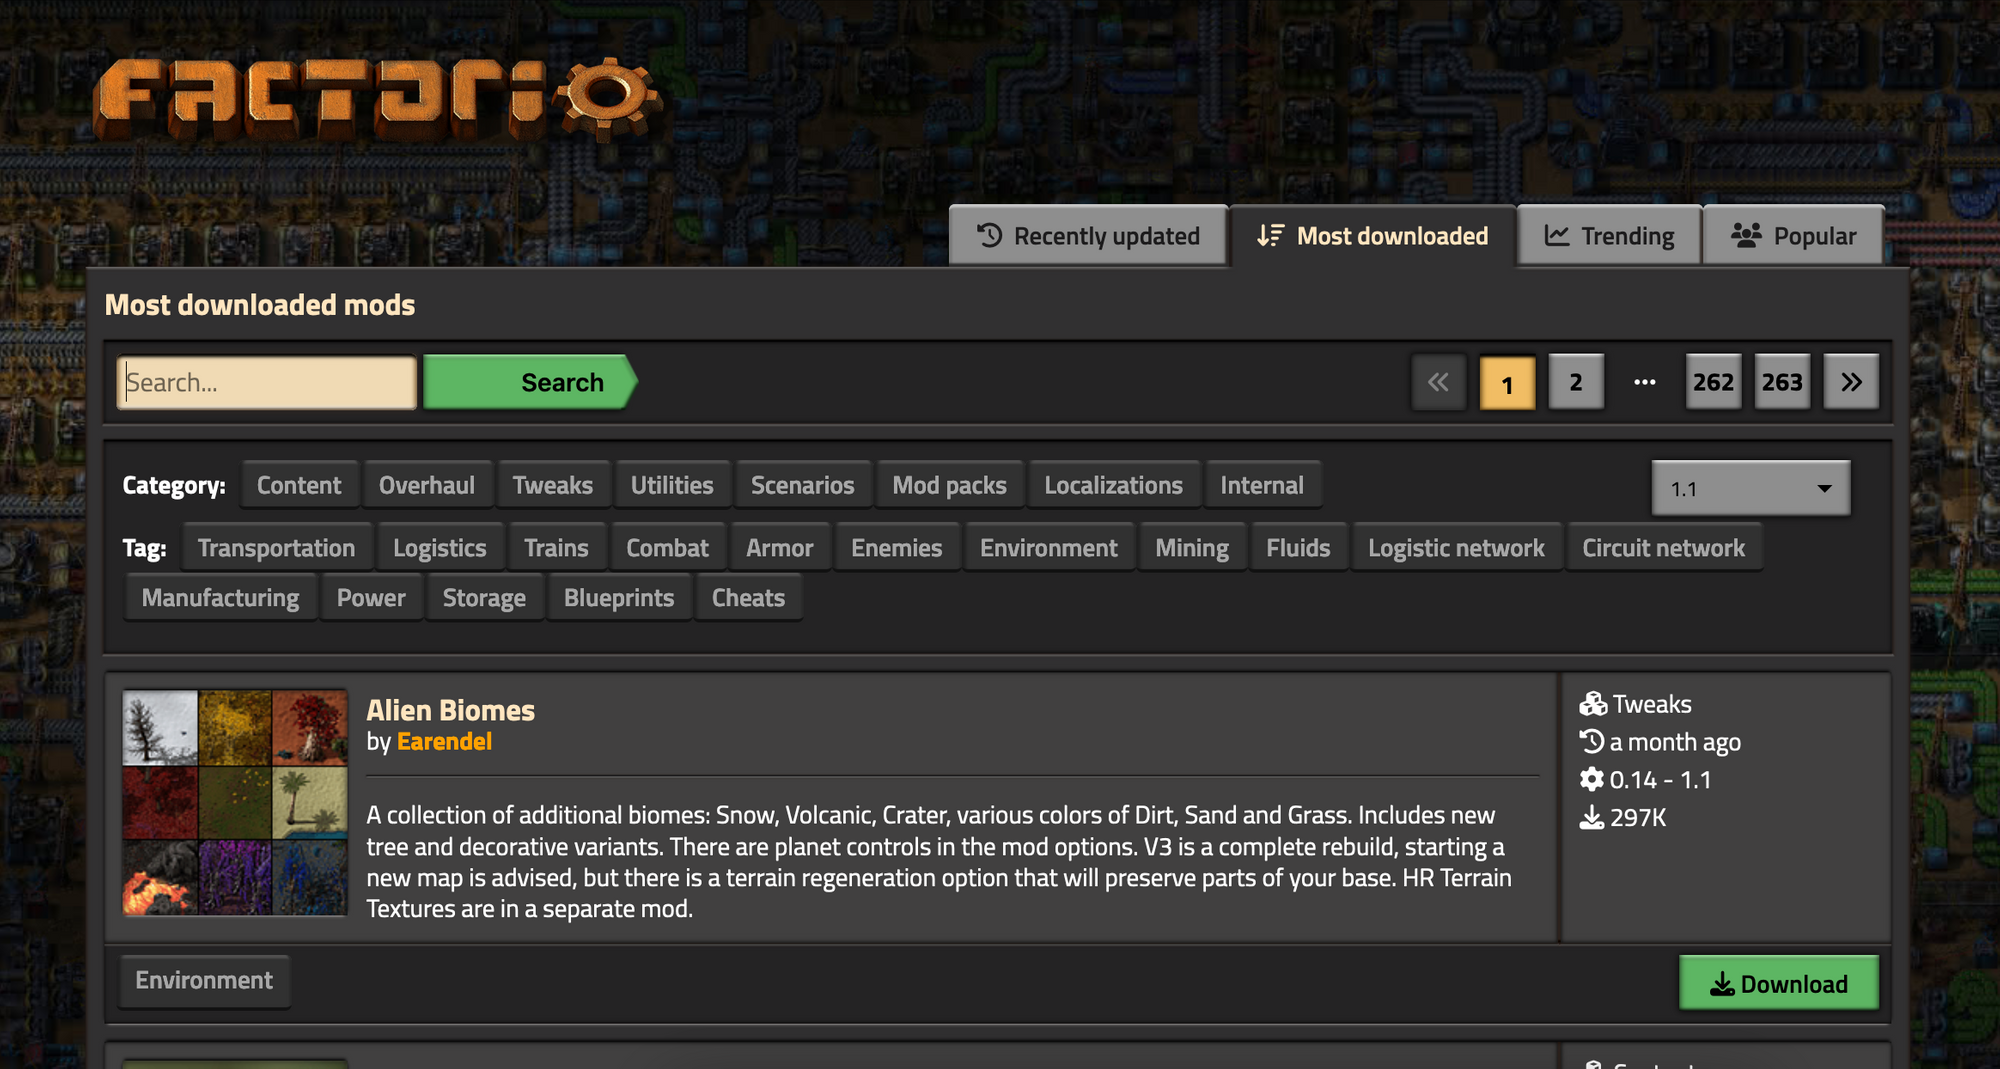Select the Enemies tag

click(897, 548)
